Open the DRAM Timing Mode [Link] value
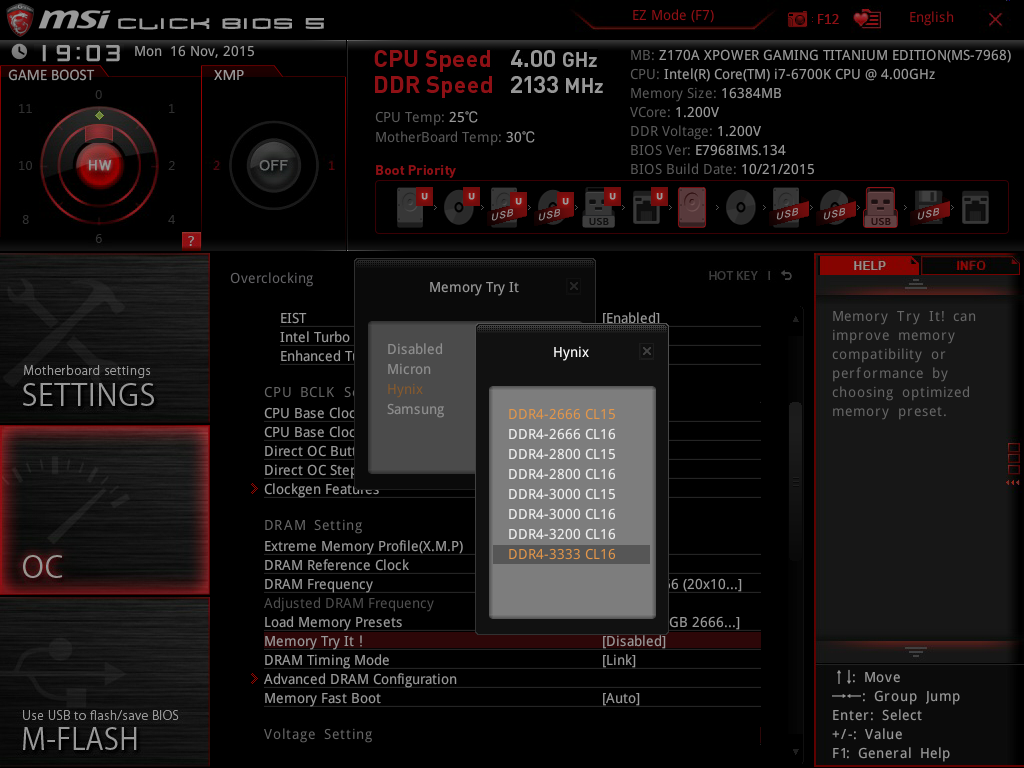The width and height of the screenshot is (1024, 768). [618, 660]
